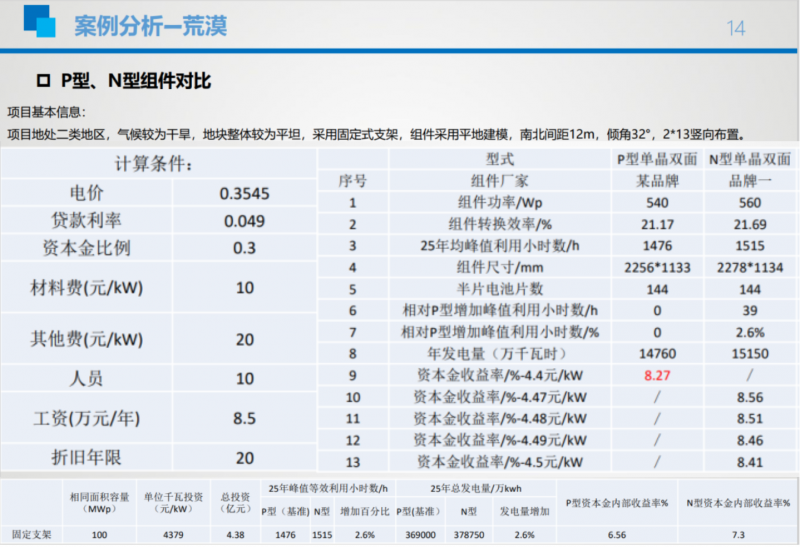Select the 固定支架 row label

(x=30, y=535)
